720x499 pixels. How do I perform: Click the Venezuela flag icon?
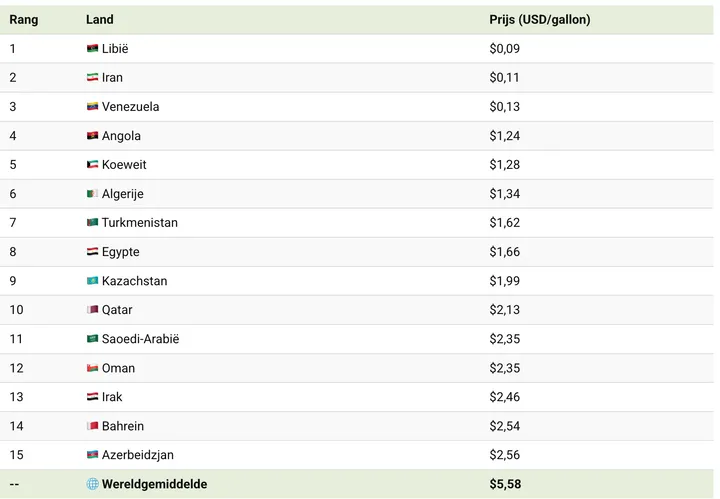[x=93, y=107]
